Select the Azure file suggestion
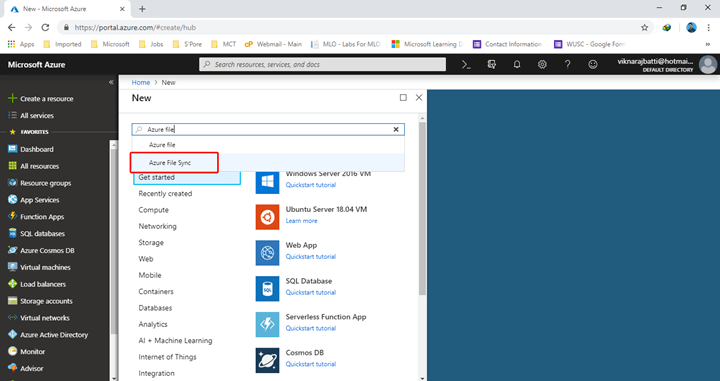The width and height of the screenshot is (720, 381). (x=268, y=145)
